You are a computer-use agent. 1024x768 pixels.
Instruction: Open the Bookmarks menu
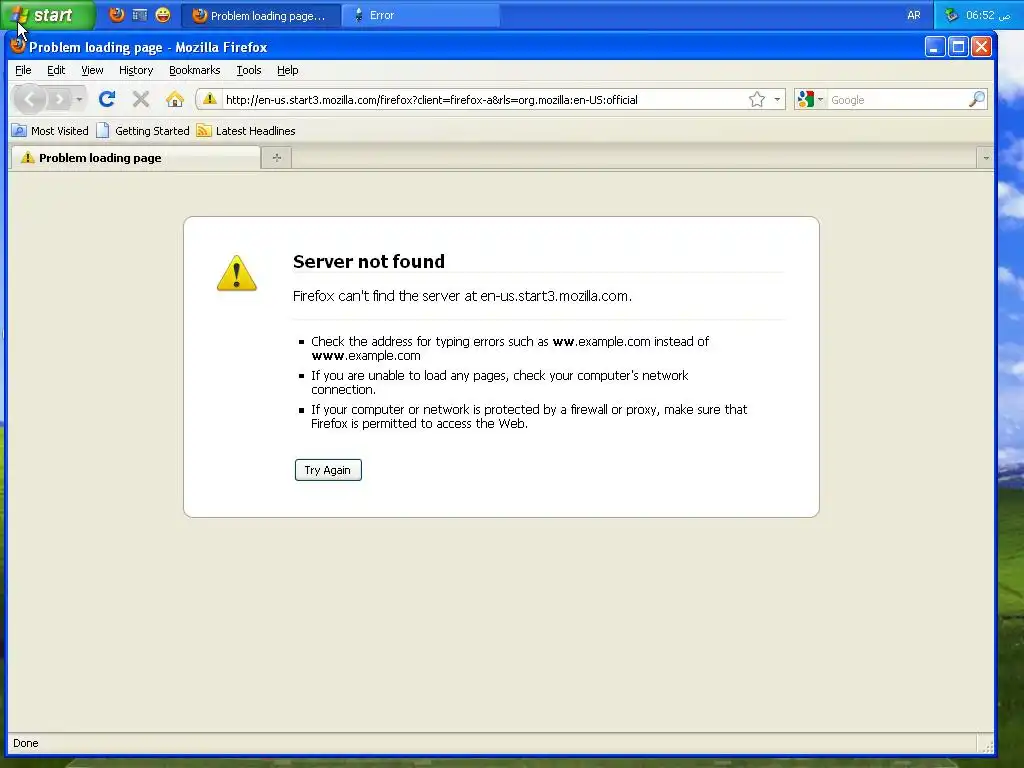tap(195, 70)
